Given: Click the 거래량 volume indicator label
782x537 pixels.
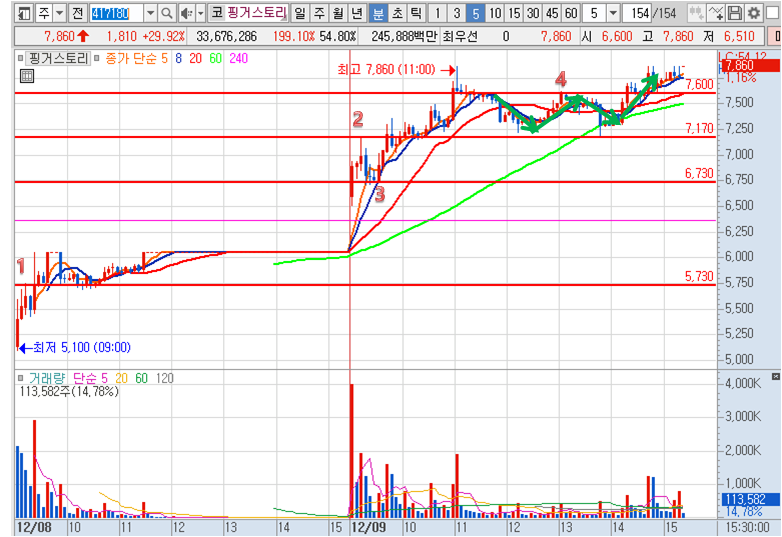Looking at the screenshot, I should coord(47,378).
